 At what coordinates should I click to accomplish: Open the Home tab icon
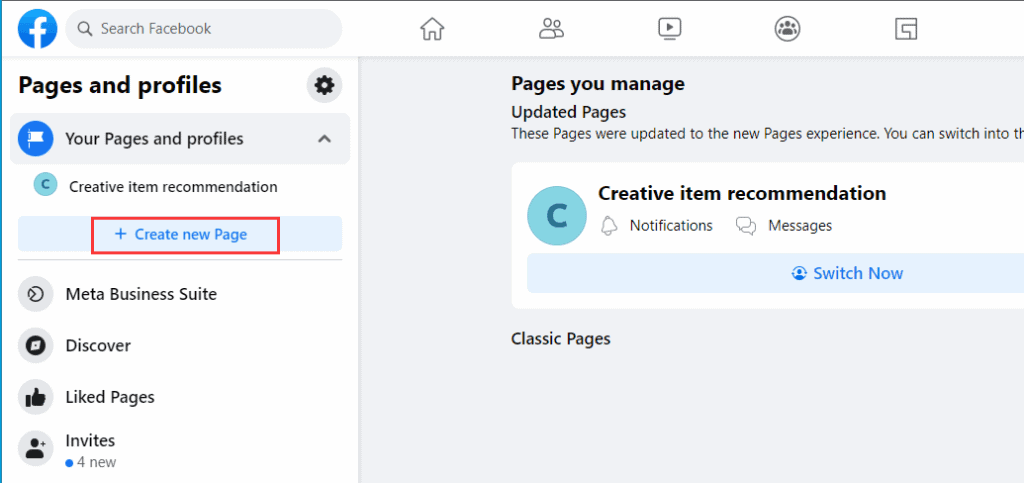pyautogui.click(x=432, y=29)
